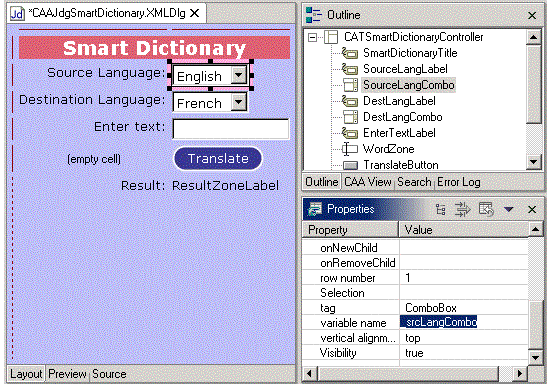The height and width of the screenshot is (384, 547).
Task: Select the ResultZoneLabel text
Action: click(225, 186)
